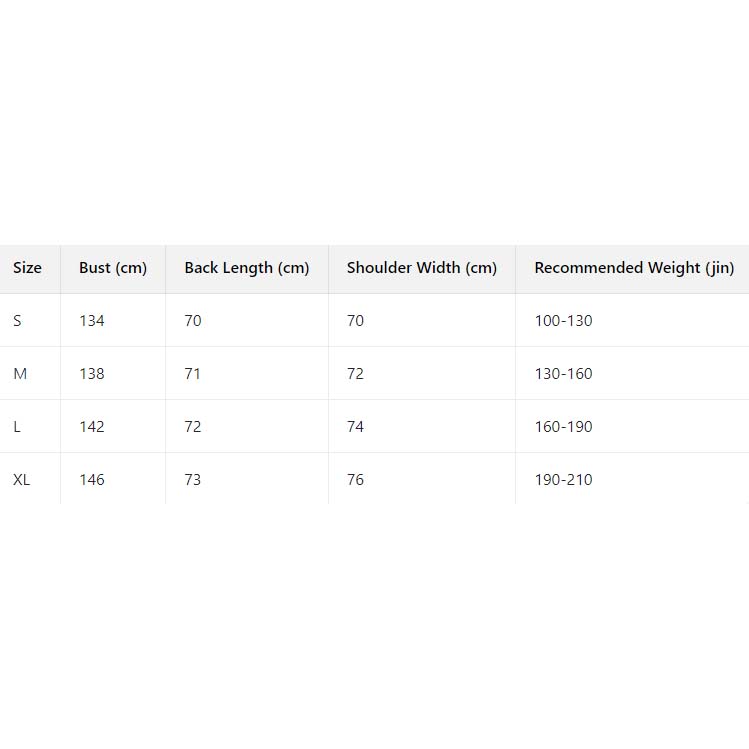Click bust value 138
The height and width of the screenshot is (749, 749).
(x=92, y=374)
